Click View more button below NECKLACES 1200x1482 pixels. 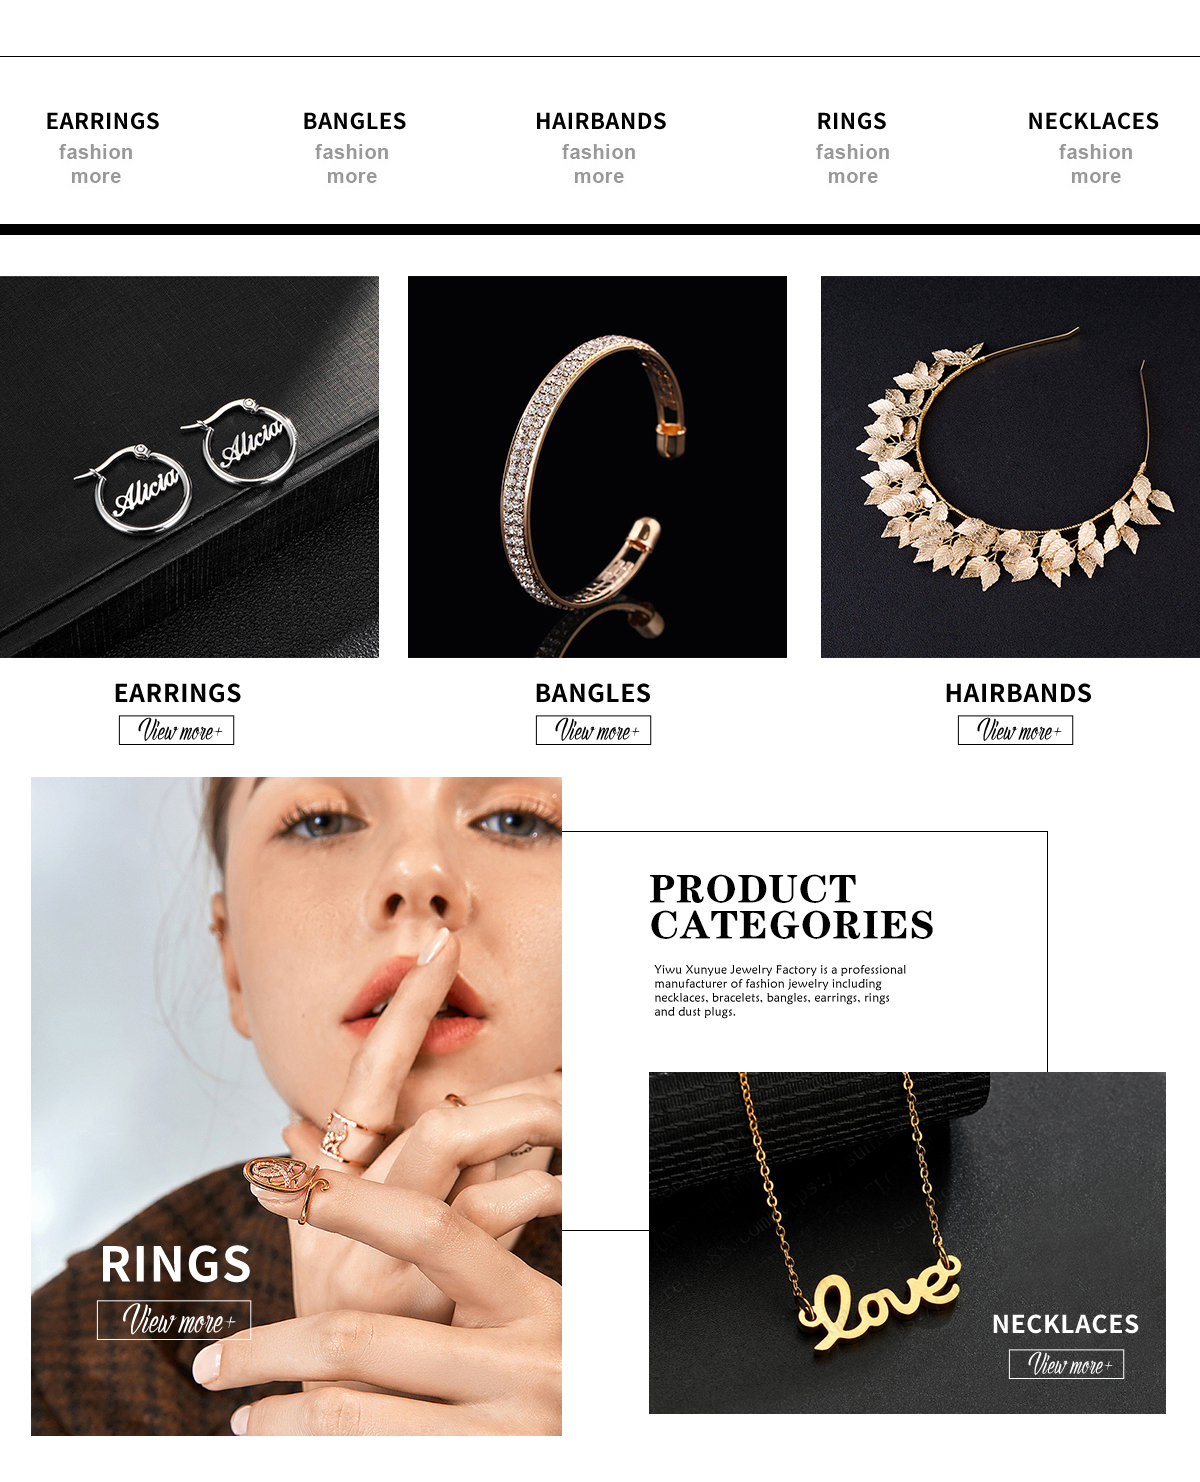(1067, 1364)
